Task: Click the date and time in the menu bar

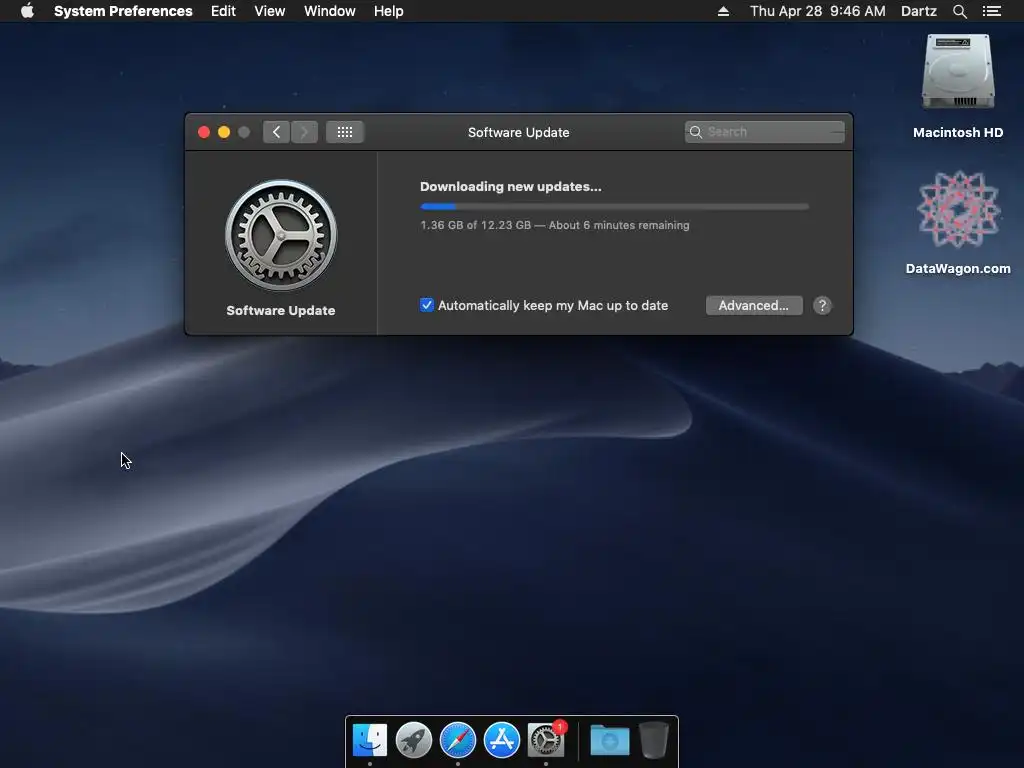Action: [x=818, y=11]
